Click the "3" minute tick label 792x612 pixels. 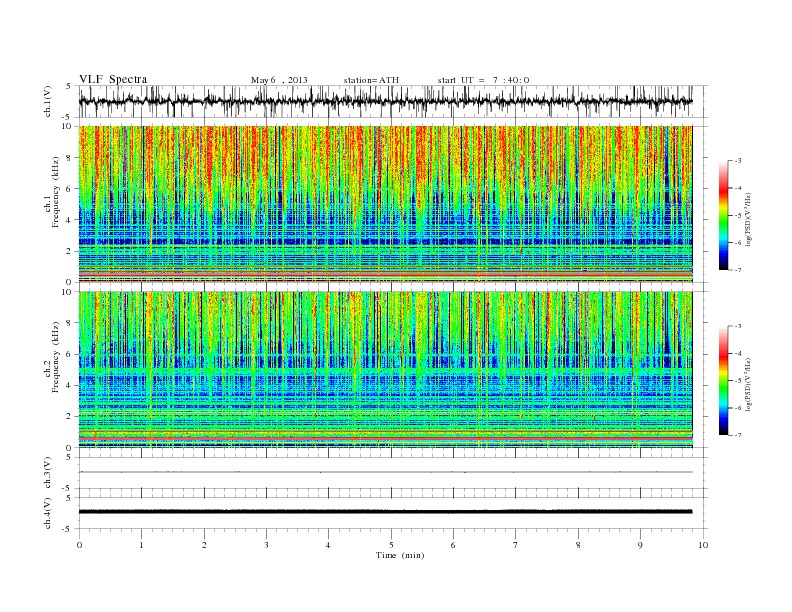coord(266,545)
